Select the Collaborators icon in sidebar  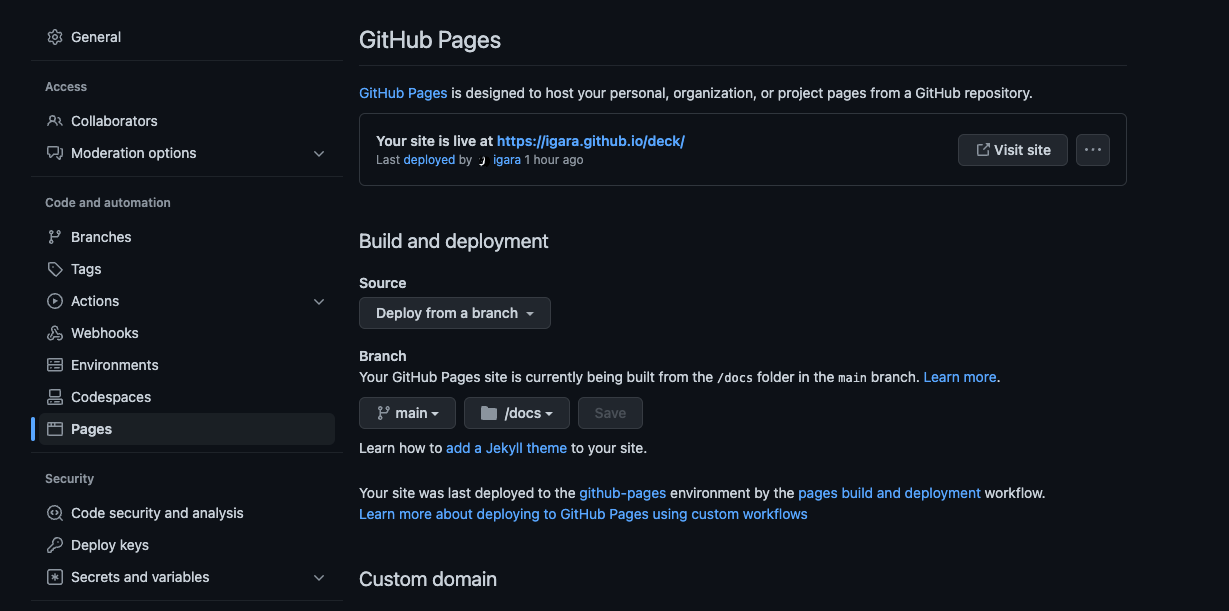point(53,120)
